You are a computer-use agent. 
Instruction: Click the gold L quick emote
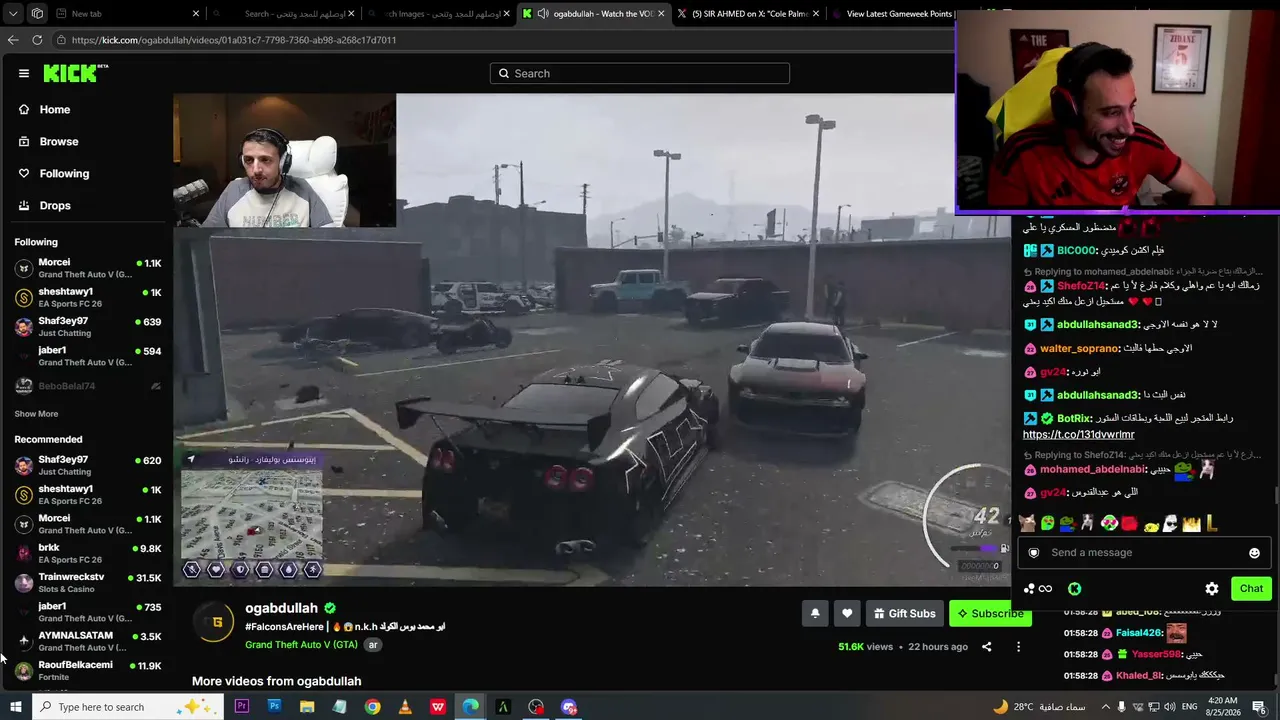[1211, 523]
